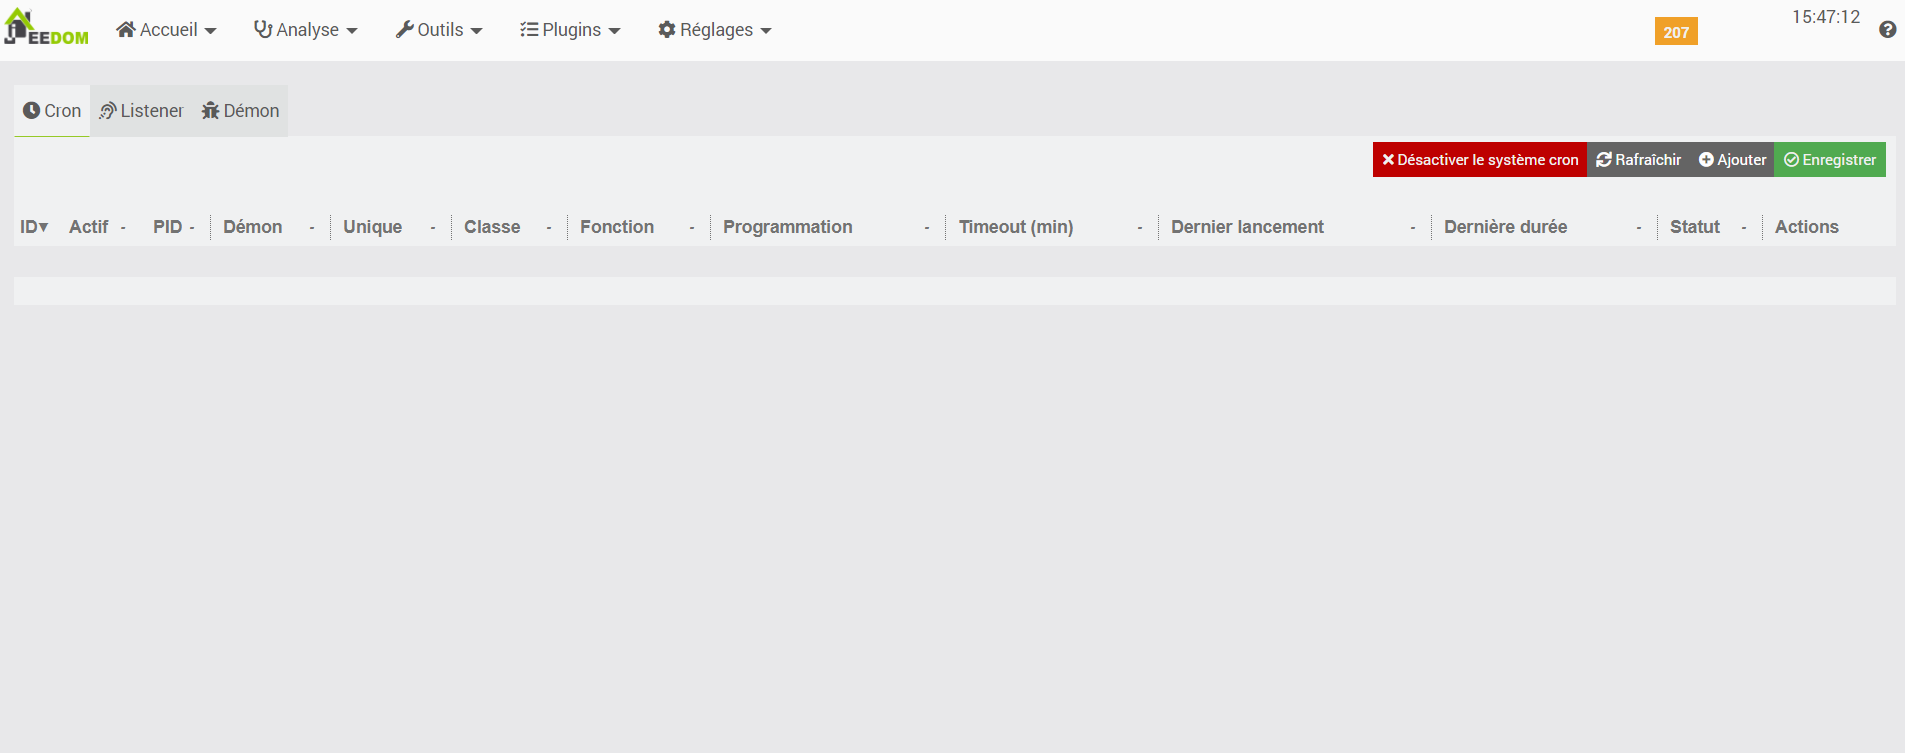
Task: Open the Réglages gear menu
Action: 715,30
